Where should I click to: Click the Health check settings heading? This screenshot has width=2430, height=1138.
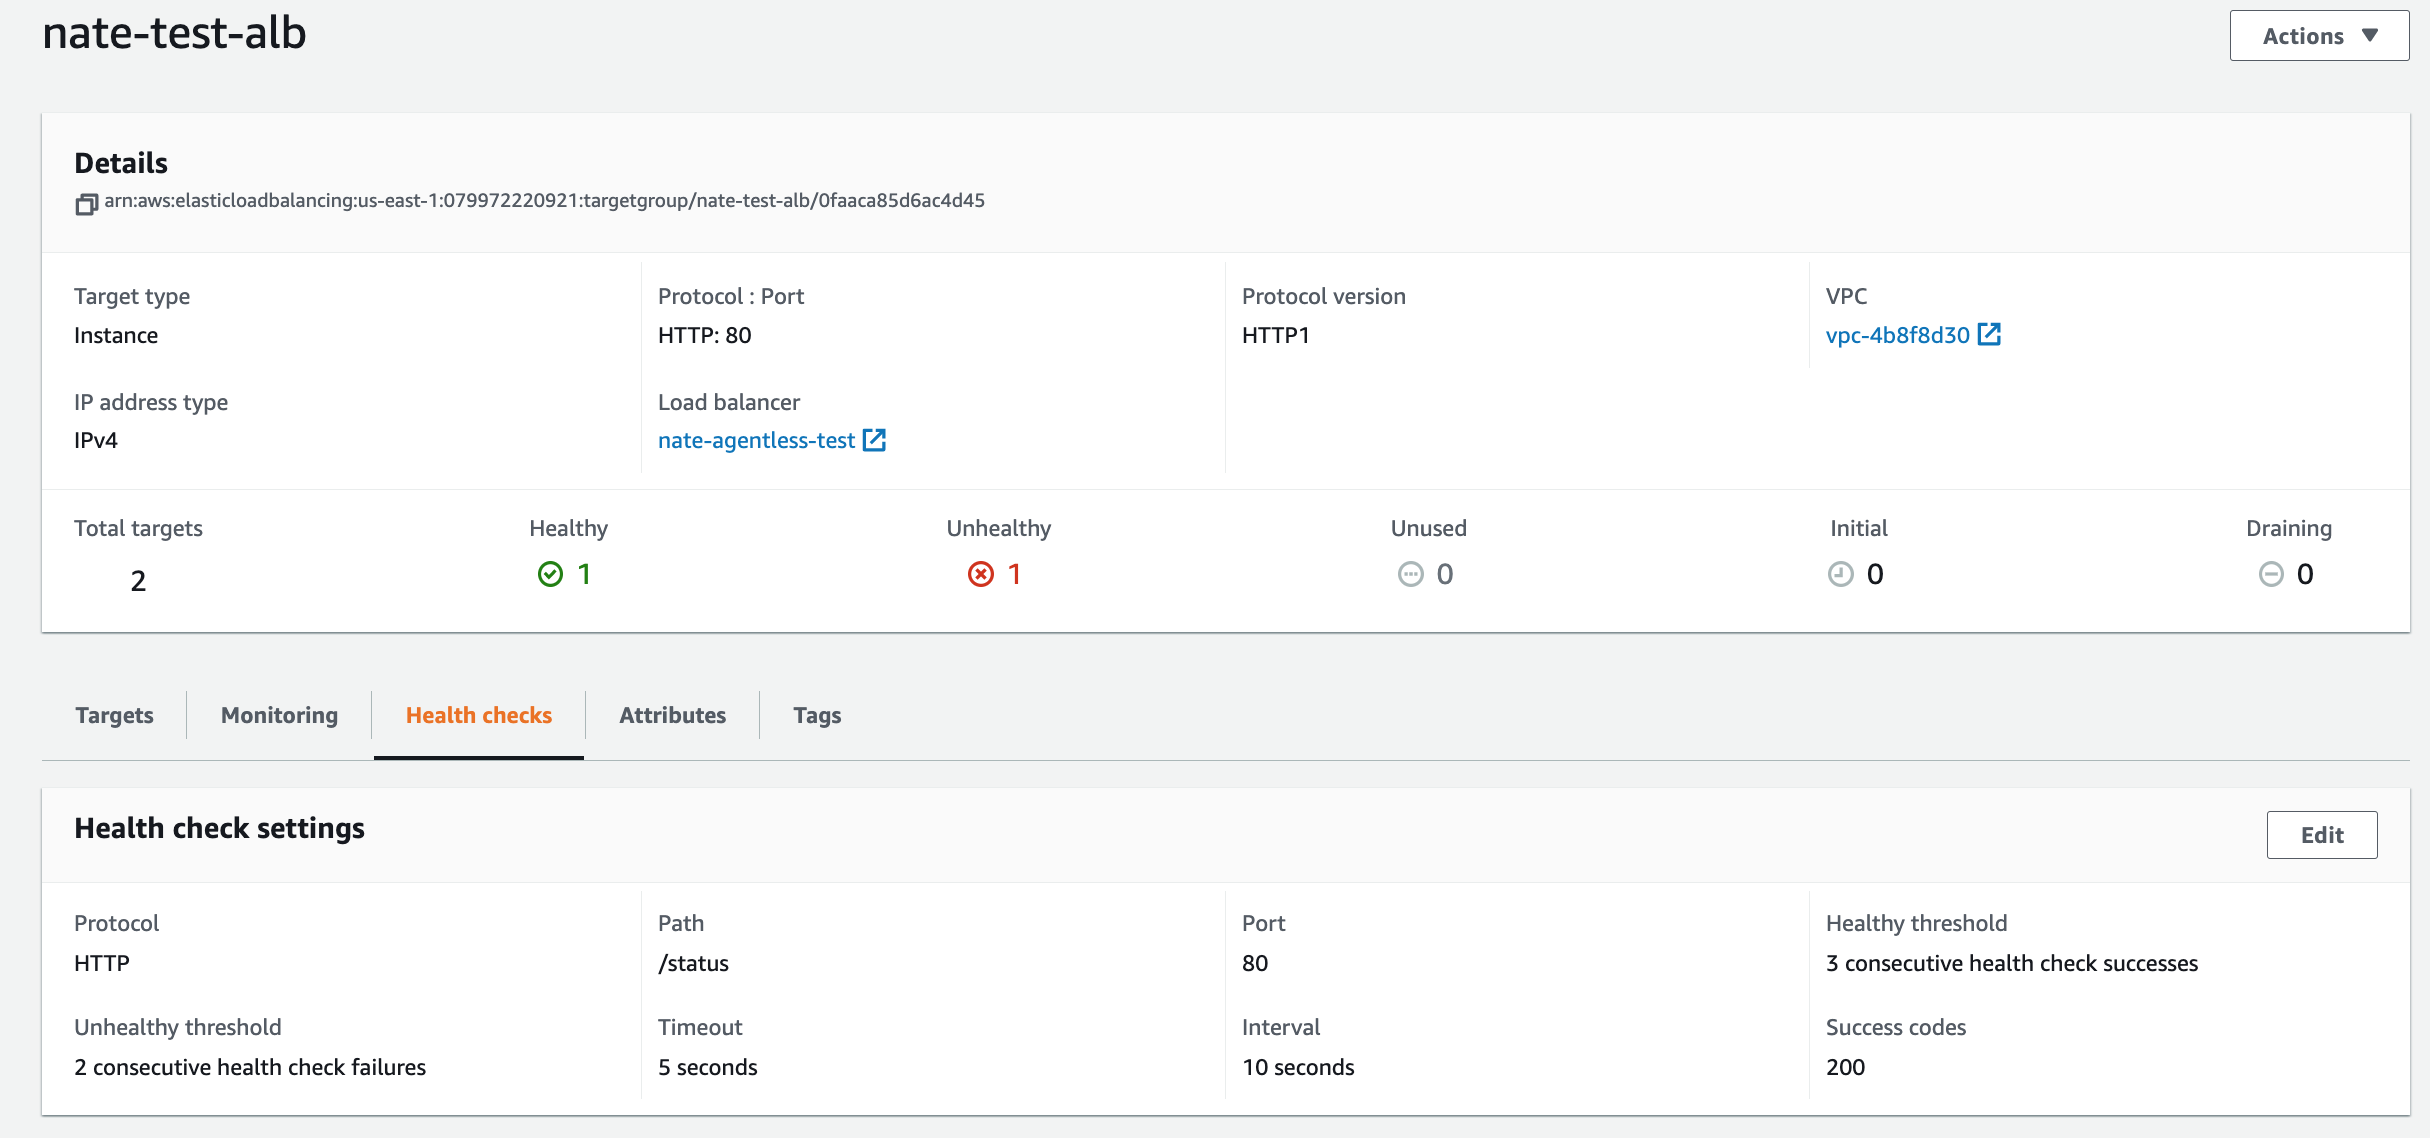point(219,828)
